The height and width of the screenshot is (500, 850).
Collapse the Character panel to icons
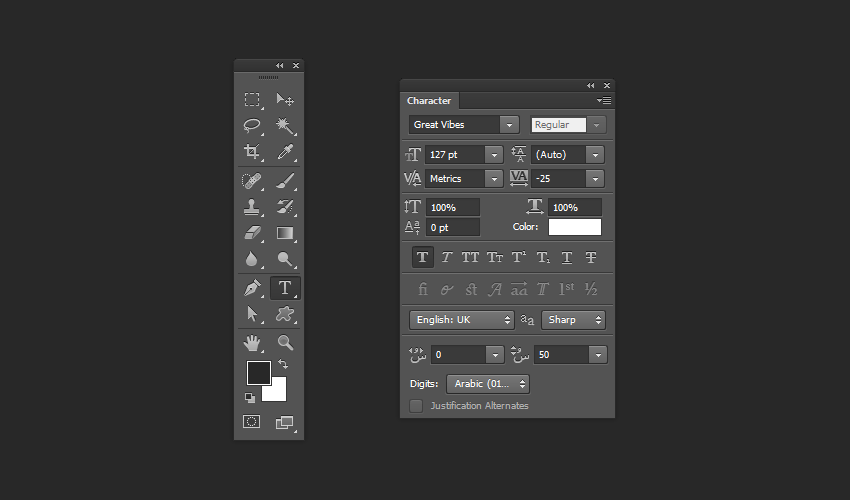click(590, 86)
